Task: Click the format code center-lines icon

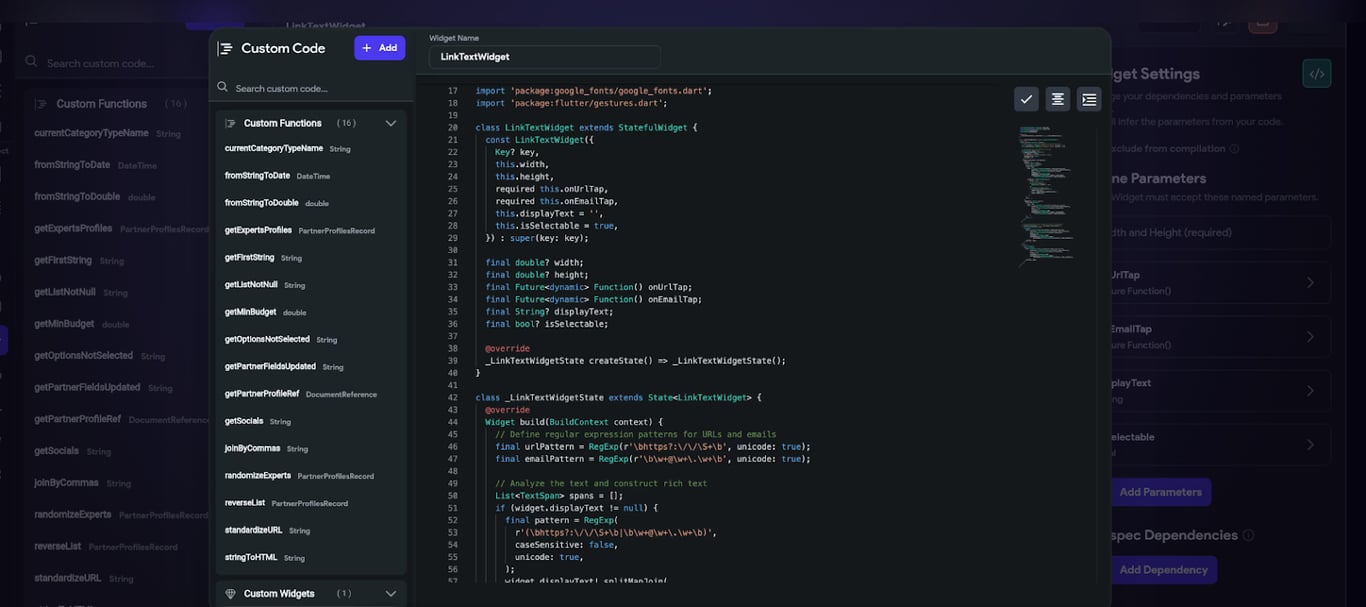Action: pyautogui.click(x=1057, y=99)
